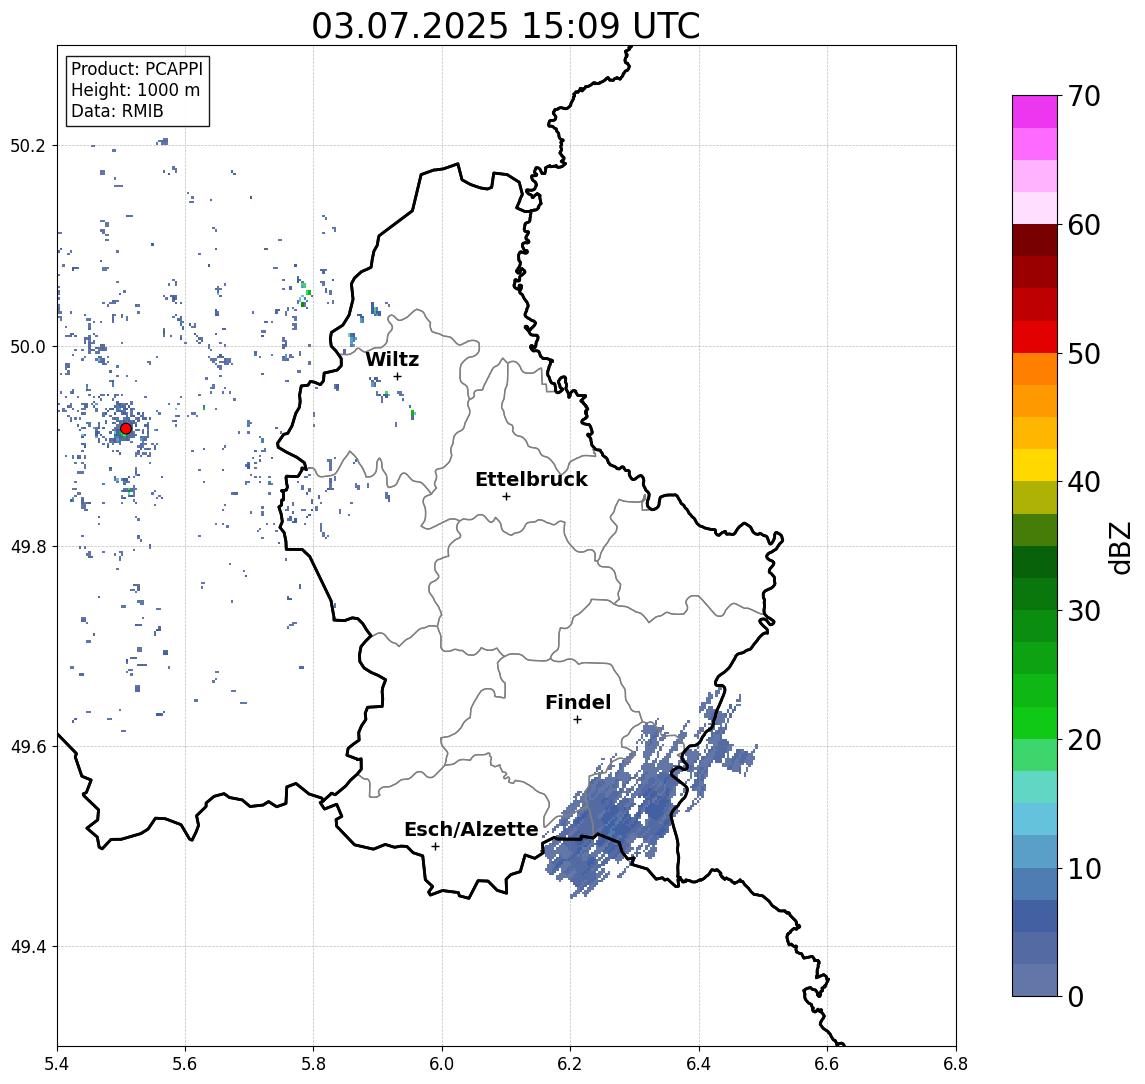Click the Wiltz station cross marker
1145x1084 pixels.
(397, 376)
